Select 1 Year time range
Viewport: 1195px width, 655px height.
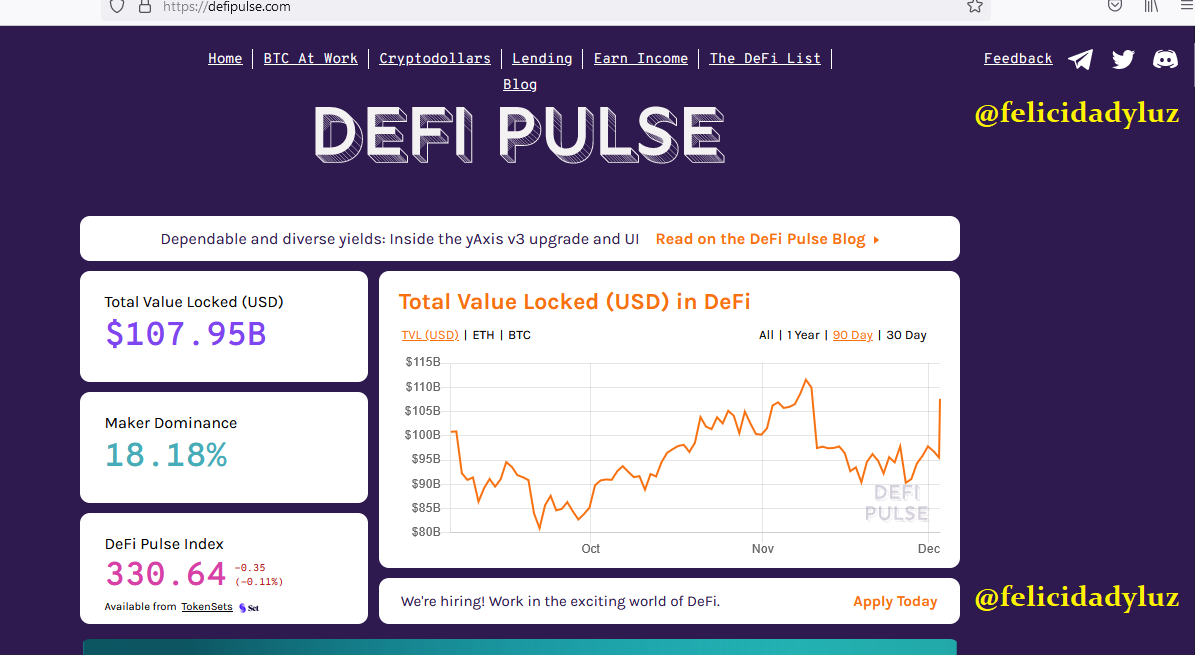[x=803, y=335]
